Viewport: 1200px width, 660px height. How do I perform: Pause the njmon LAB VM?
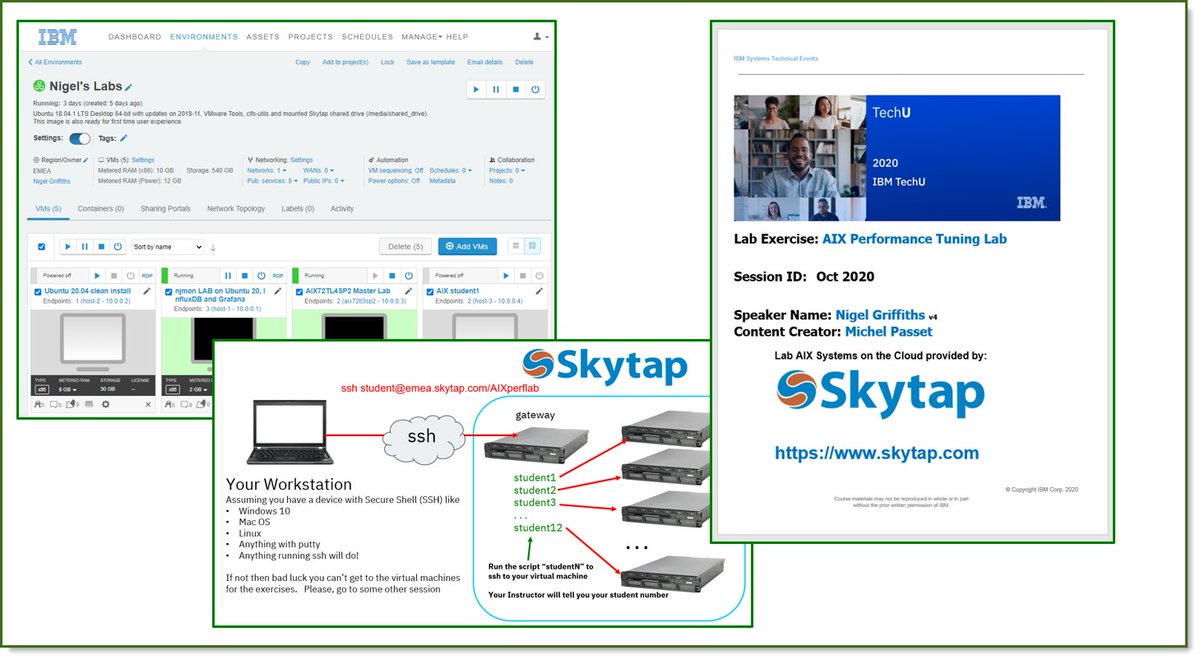tap(228, 275)
